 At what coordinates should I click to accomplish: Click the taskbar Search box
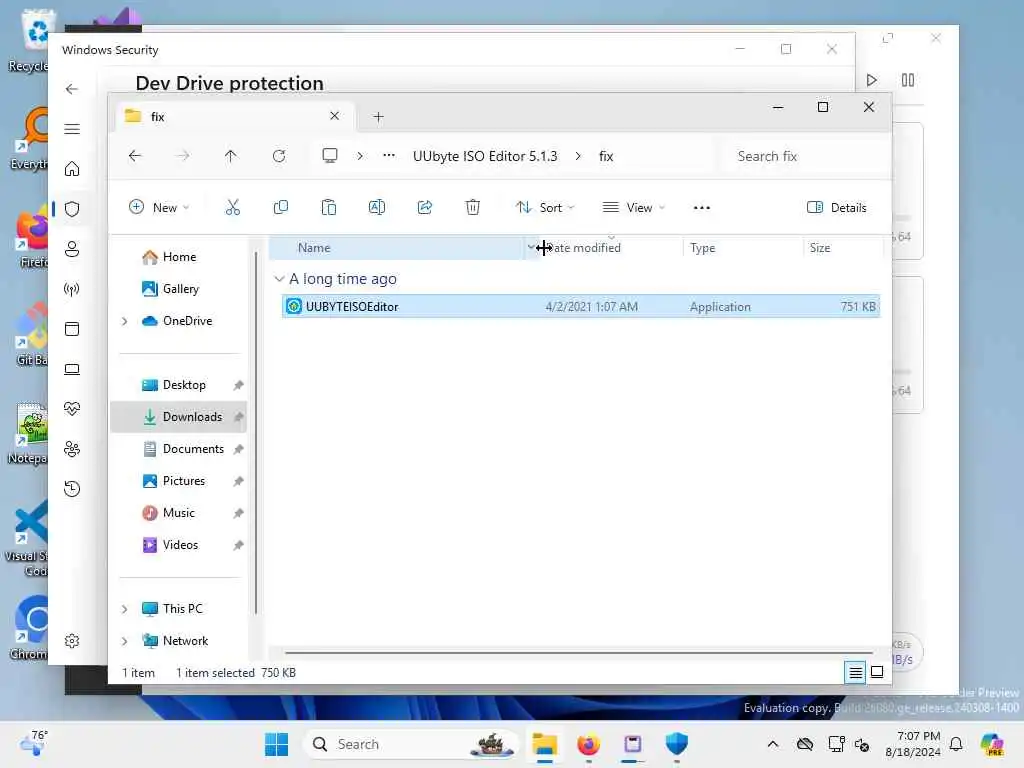coord(410,744)
